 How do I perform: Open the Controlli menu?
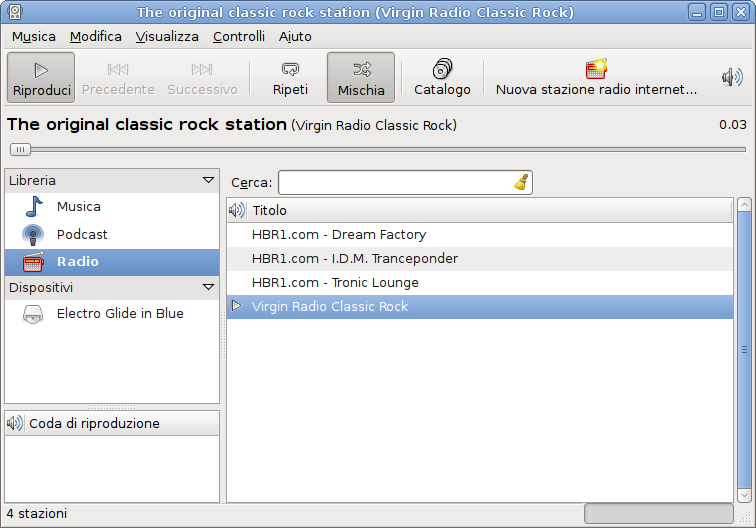239,37
